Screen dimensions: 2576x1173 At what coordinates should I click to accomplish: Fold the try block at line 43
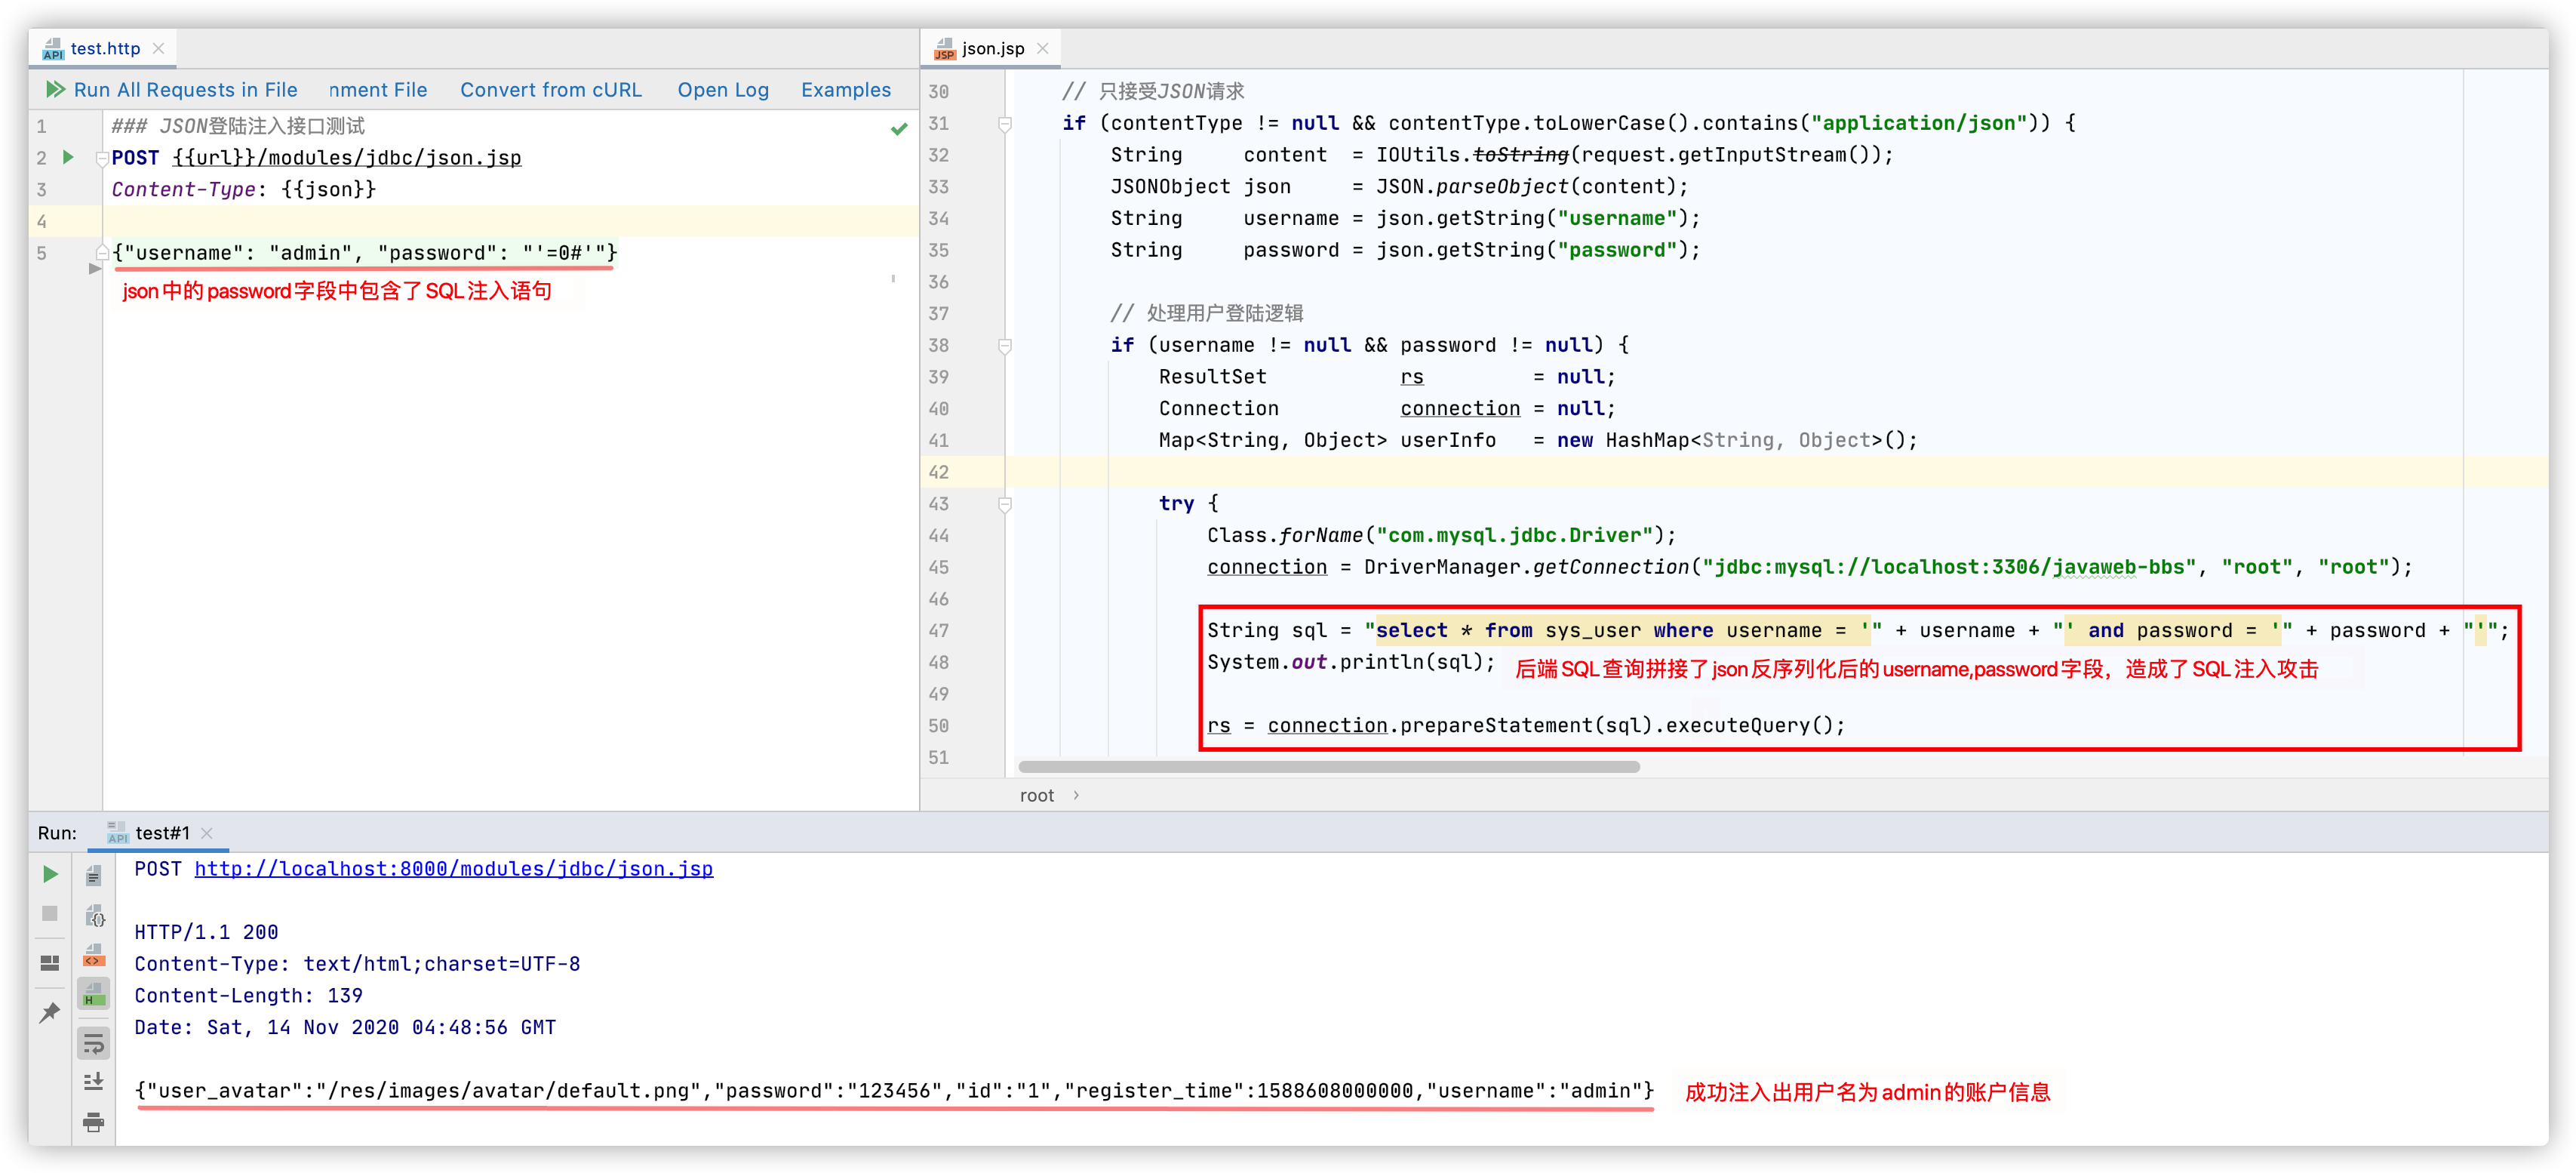point(1005,505)
